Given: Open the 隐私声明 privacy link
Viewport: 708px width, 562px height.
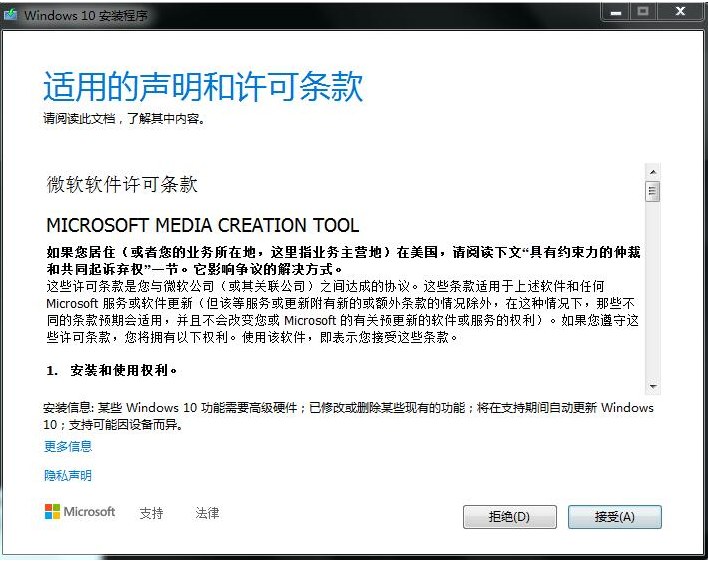Looking at the screenshot, I should coord(68,475).
